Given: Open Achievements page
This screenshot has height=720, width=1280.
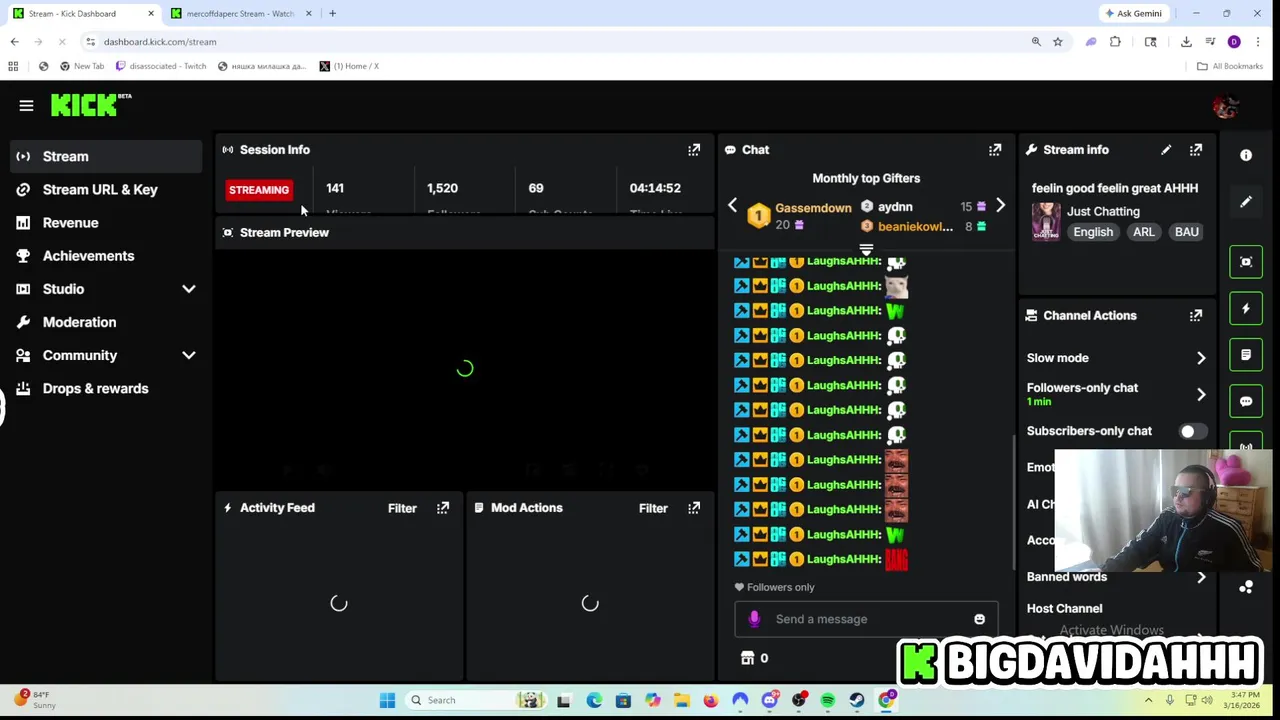Looking at the screenshot, I should 106,256.
